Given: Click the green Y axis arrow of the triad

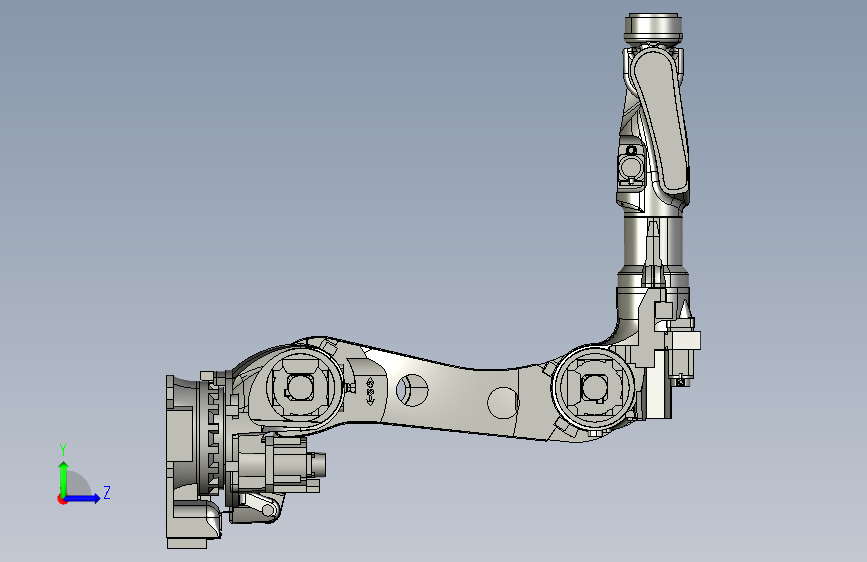Looking at the screenshot, I should click(x=64, y=478).
